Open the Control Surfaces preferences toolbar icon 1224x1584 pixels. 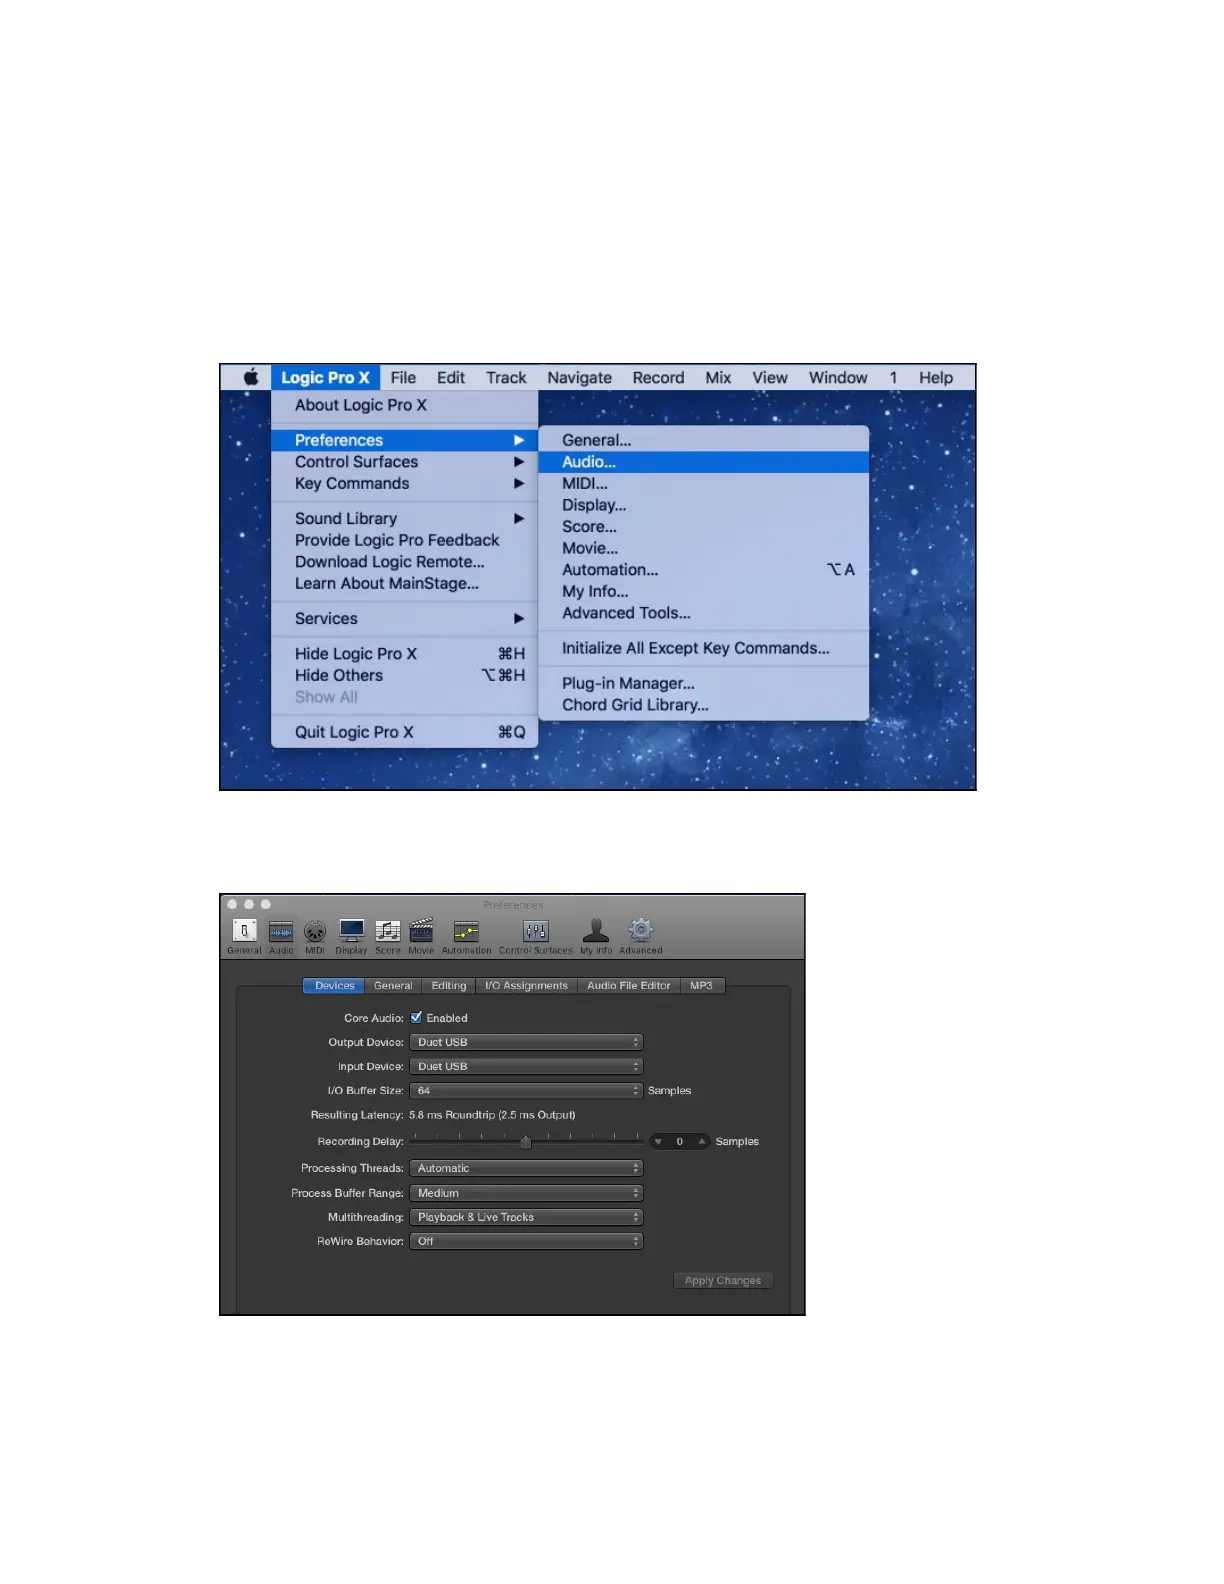536,937
